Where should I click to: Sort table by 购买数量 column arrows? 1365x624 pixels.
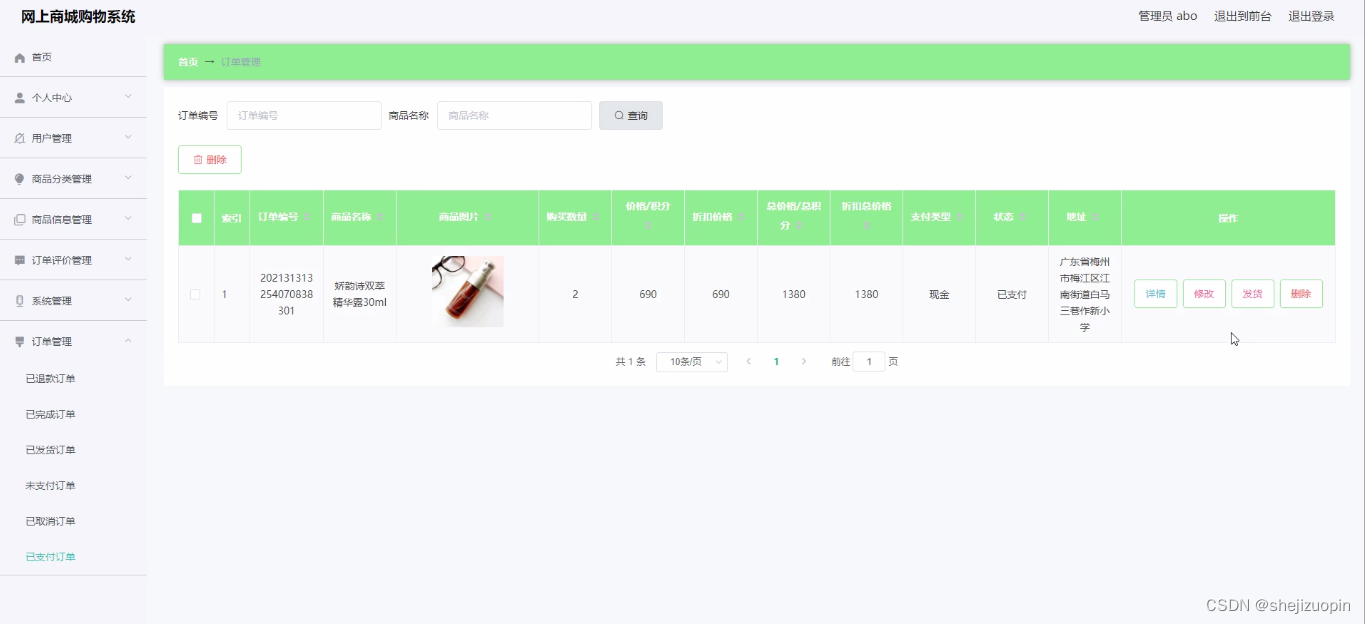[x=597, y=218]
